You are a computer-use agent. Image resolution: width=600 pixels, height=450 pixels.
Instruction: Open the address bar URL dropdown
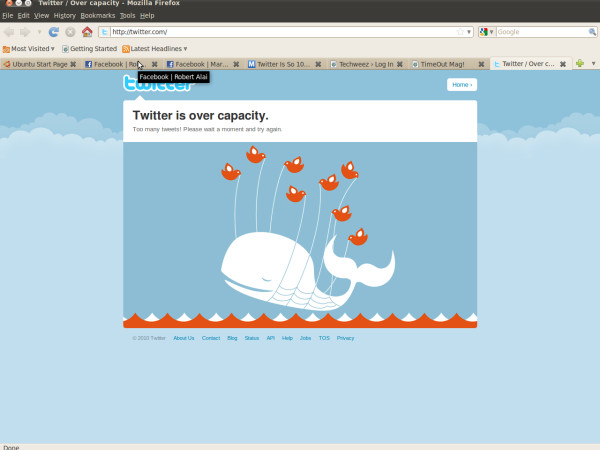coord(469,32)
